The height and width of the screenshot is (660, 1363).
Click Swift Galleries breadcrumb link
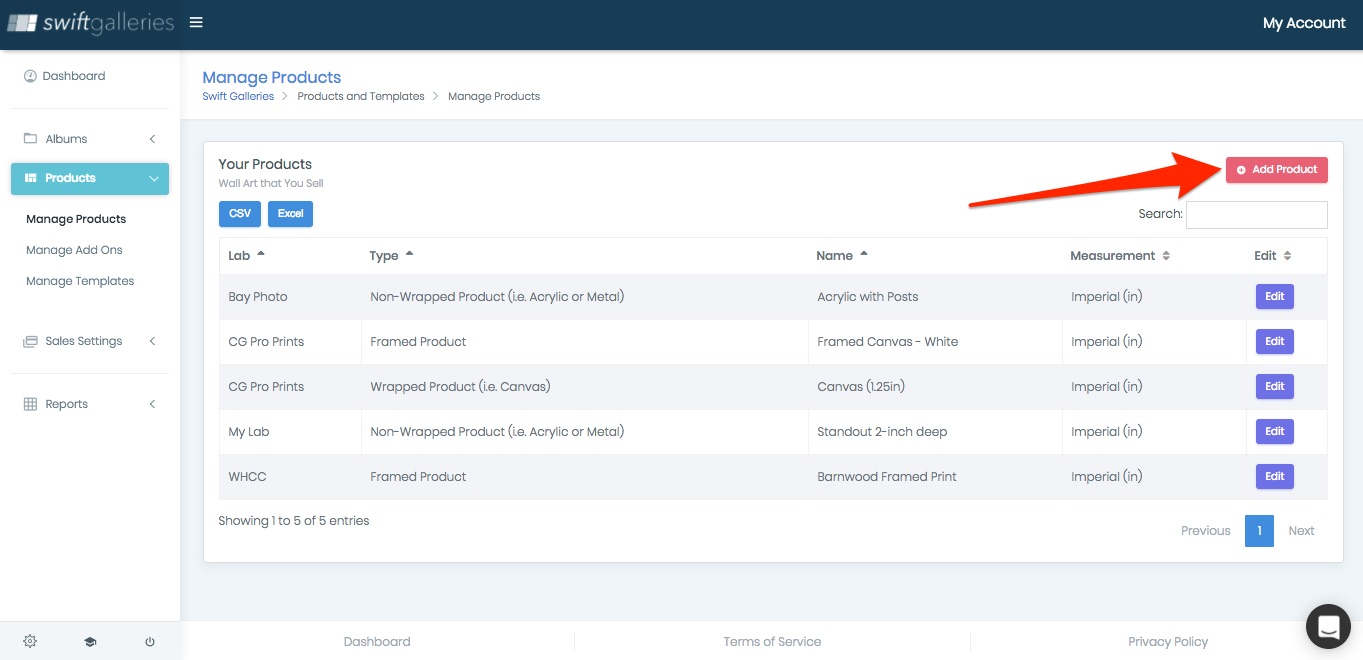(x=238, y=96)
